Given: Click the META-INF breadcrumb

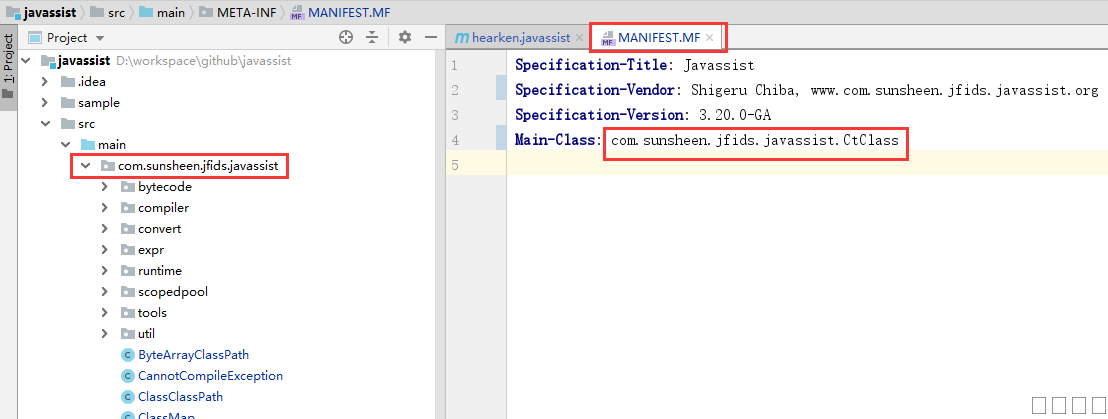Looking at the screenshot, I should (245, 12).
